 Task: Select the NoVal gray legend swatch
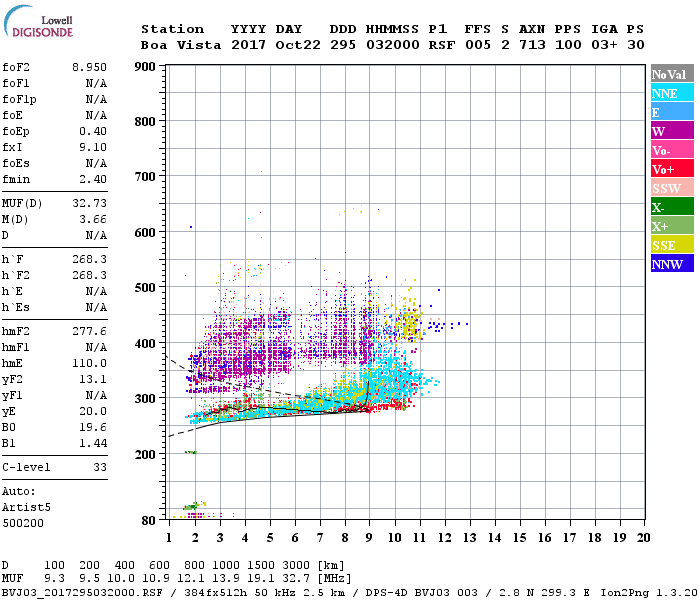click(x=671, y=74)
